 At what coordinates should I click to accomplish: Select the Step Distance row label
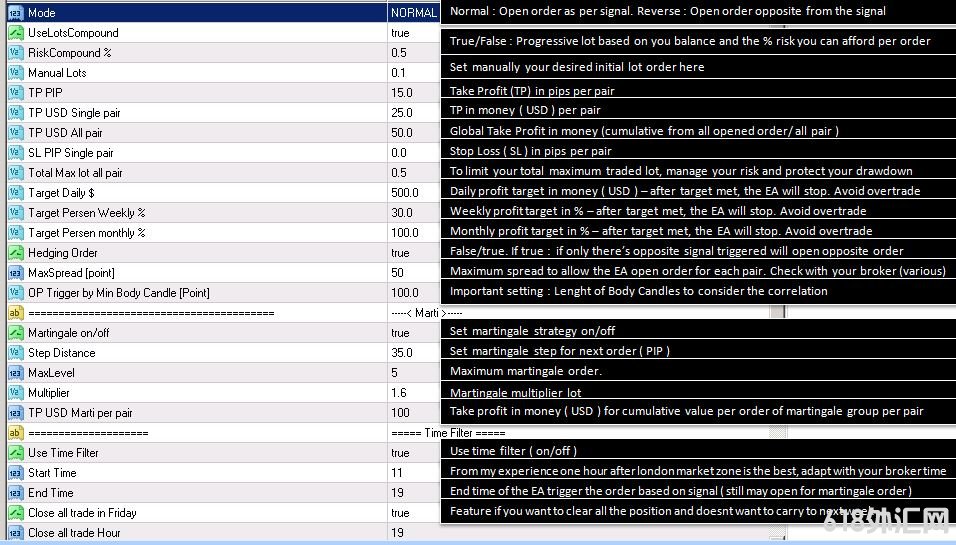(62, 353)
